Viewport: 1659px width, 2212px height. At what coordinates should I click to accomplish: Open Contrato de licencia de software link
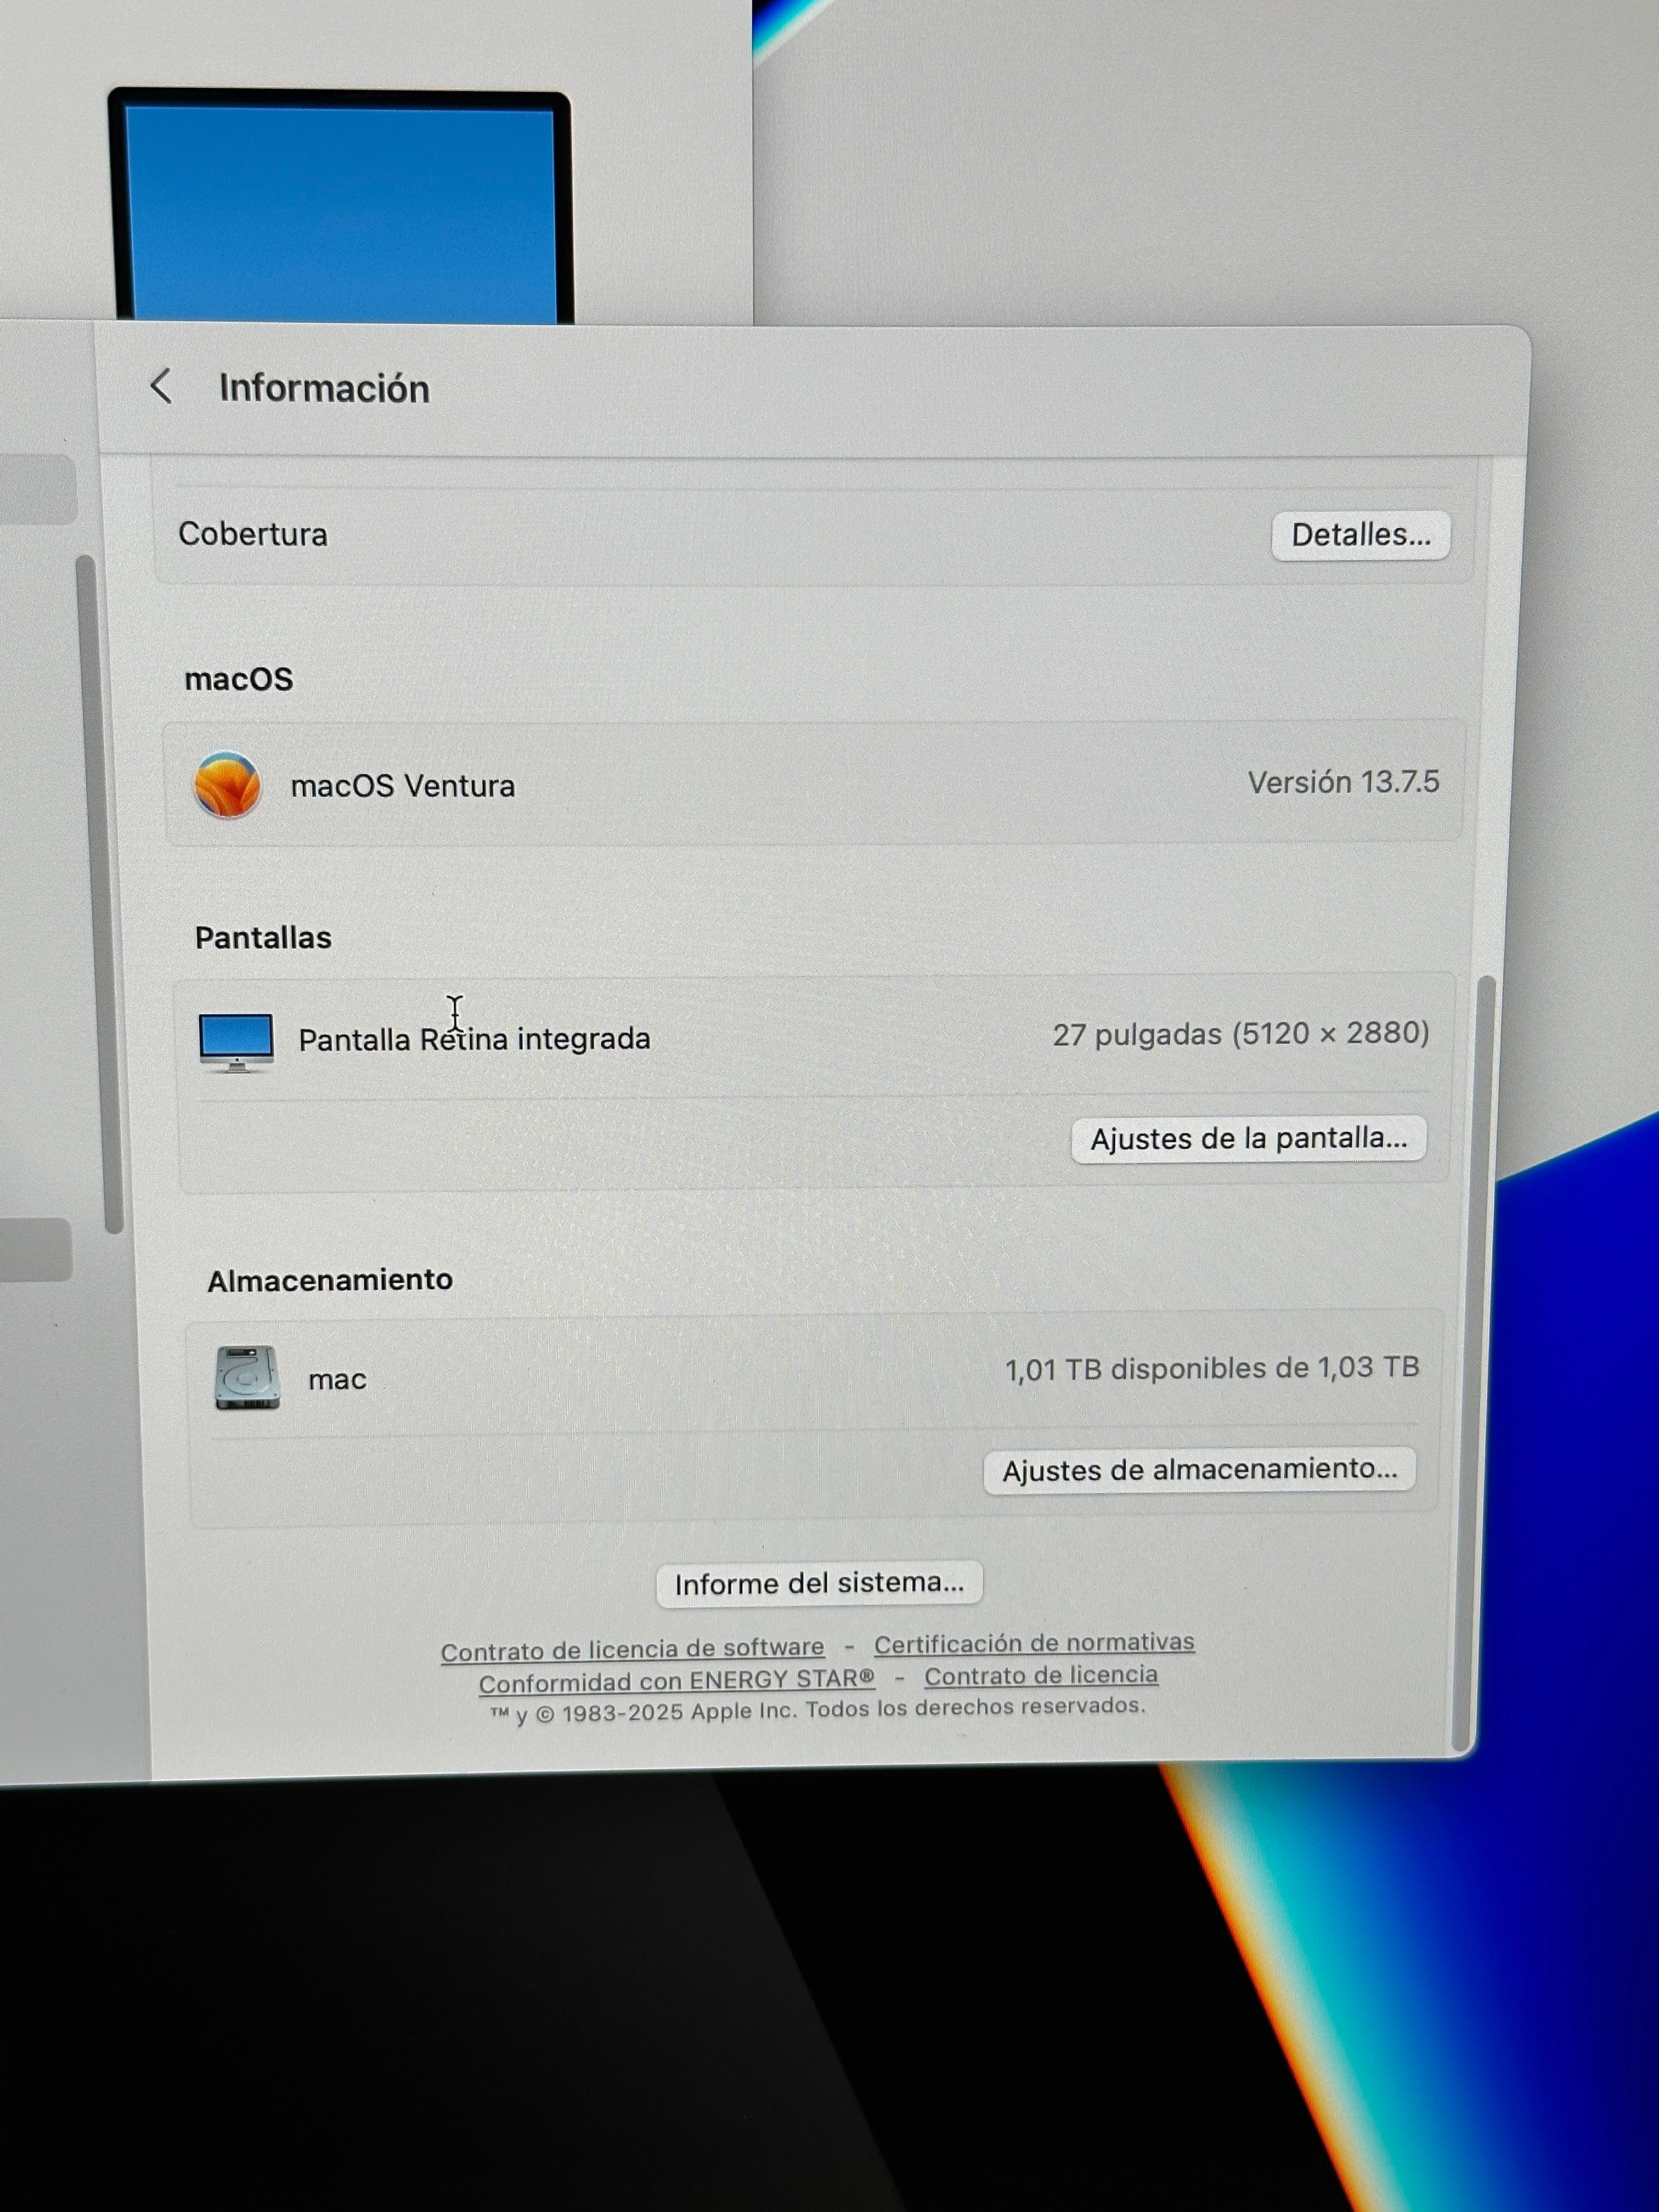[632, 1648]
